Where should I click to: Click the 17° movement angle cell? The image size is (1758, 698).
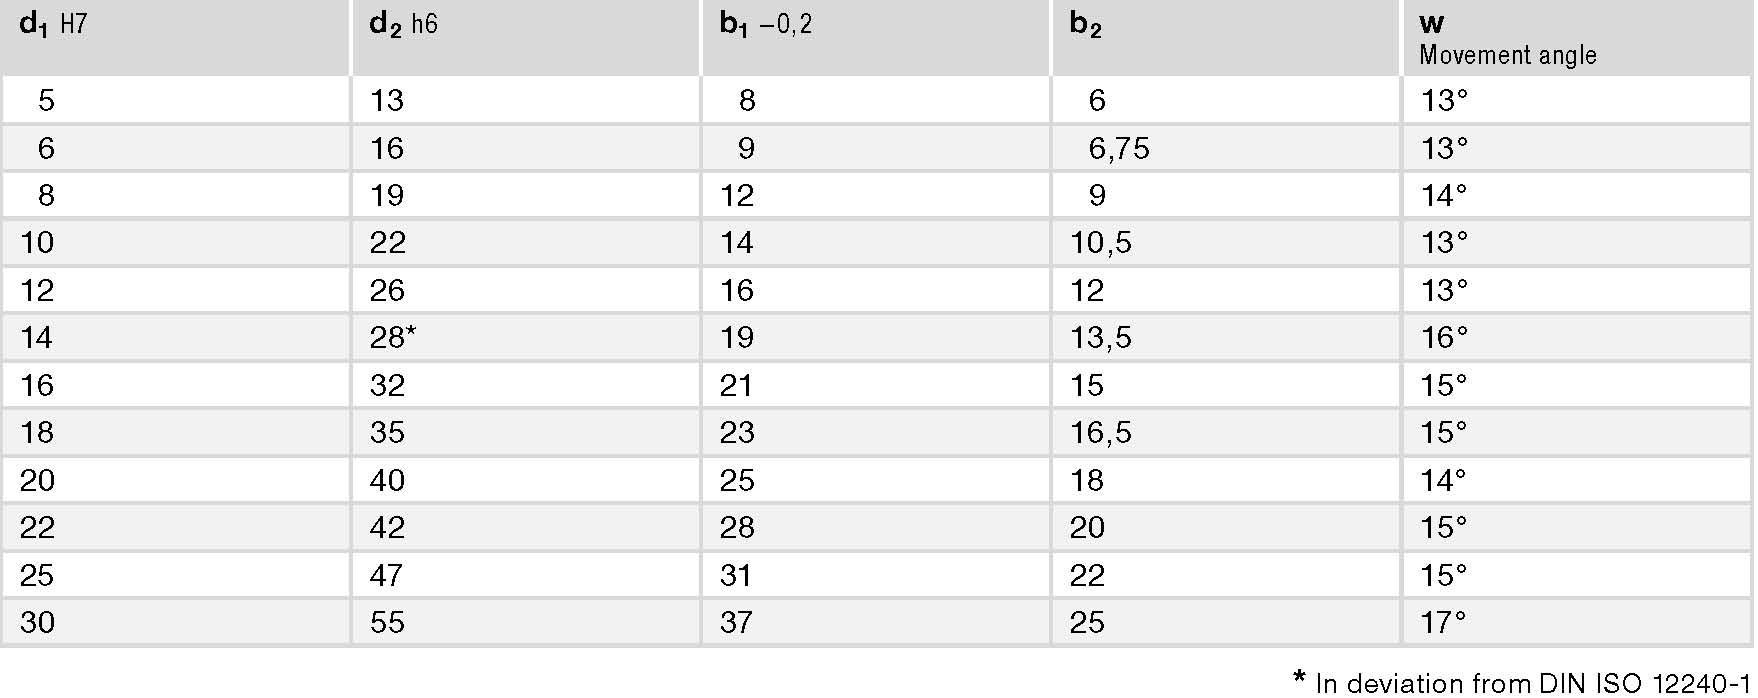pyautogui.click(x=1578, y=622)
